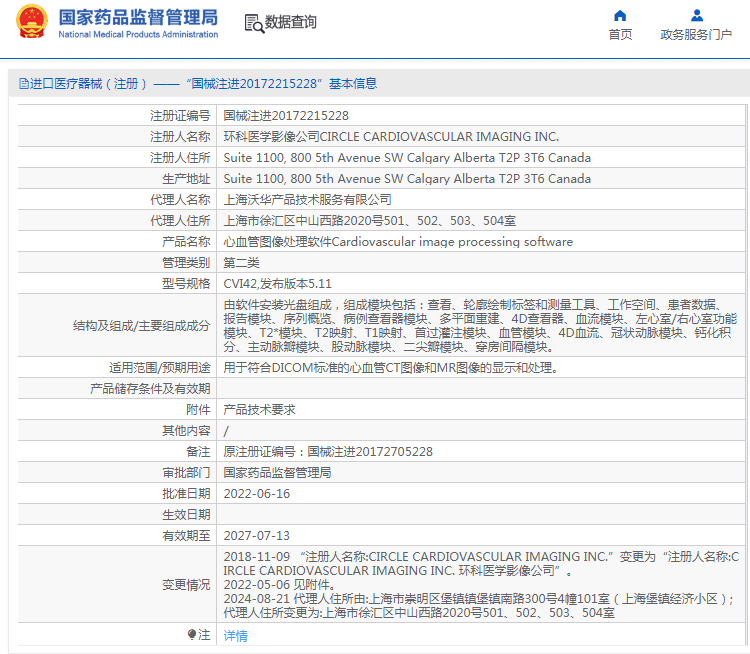
Task: Click 管理类别 label
Action: [x=186, y=263]
